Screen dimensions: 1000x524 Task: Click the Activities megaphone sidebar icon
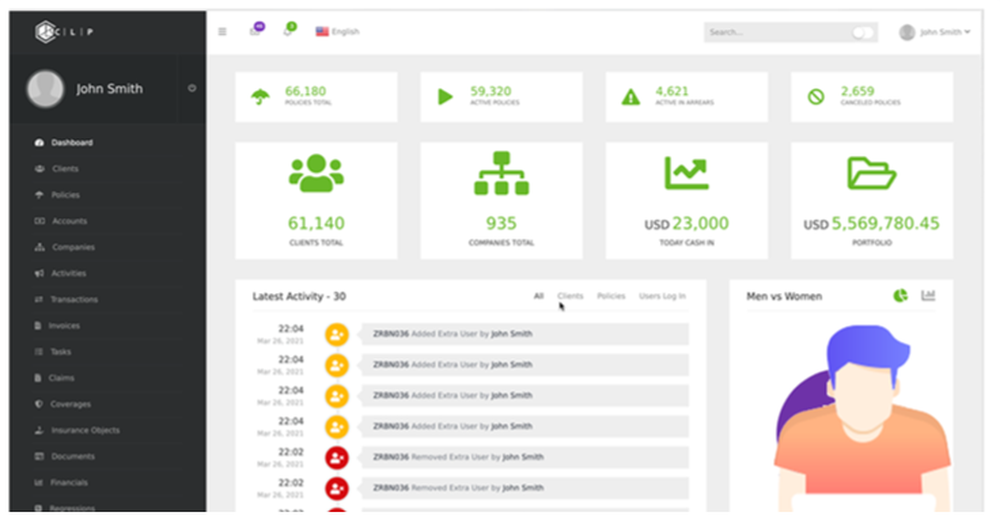click(x=39, y=273)
